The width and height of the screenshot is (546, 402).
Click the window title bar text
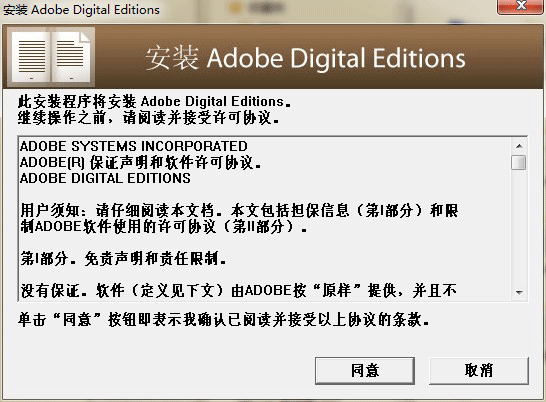[x=81, y=9]
